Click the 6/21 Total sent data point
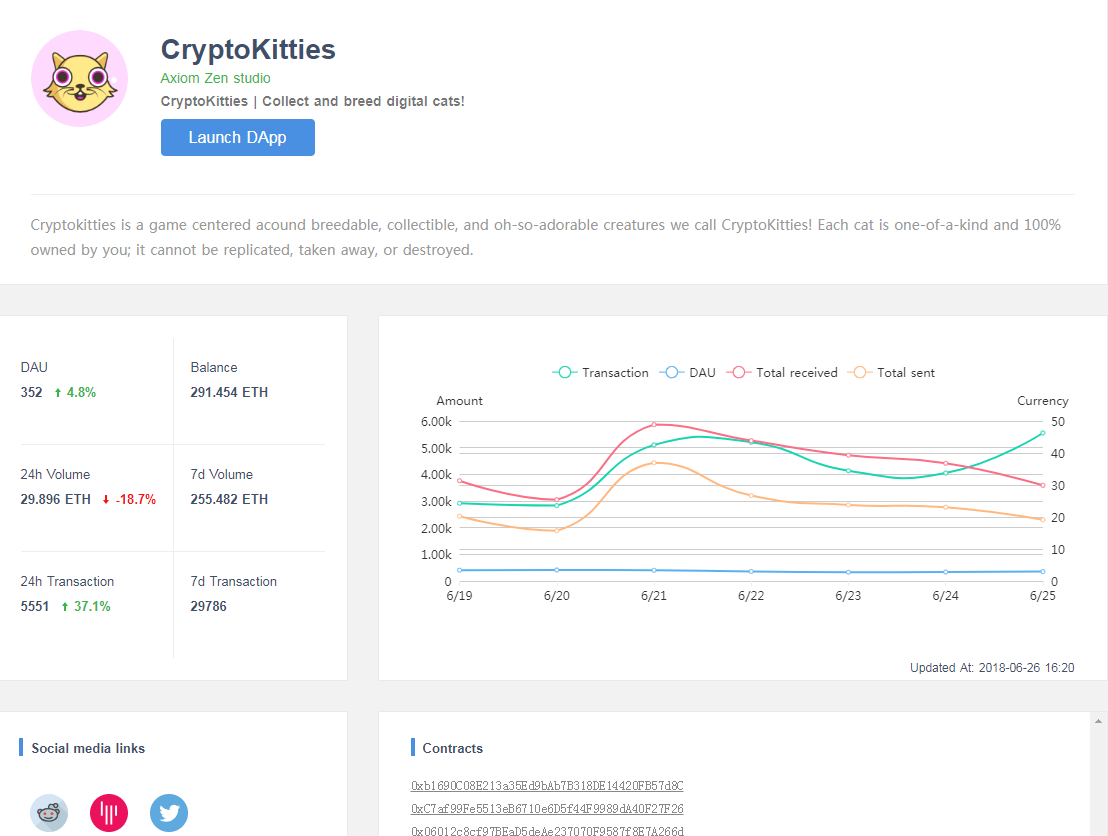Viewport: 1108px width, 836px height. pos(654,463)
